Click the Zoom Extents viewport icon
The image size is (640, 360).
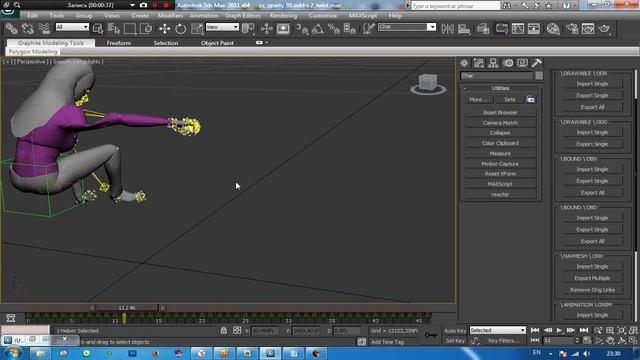coord(621,330)
